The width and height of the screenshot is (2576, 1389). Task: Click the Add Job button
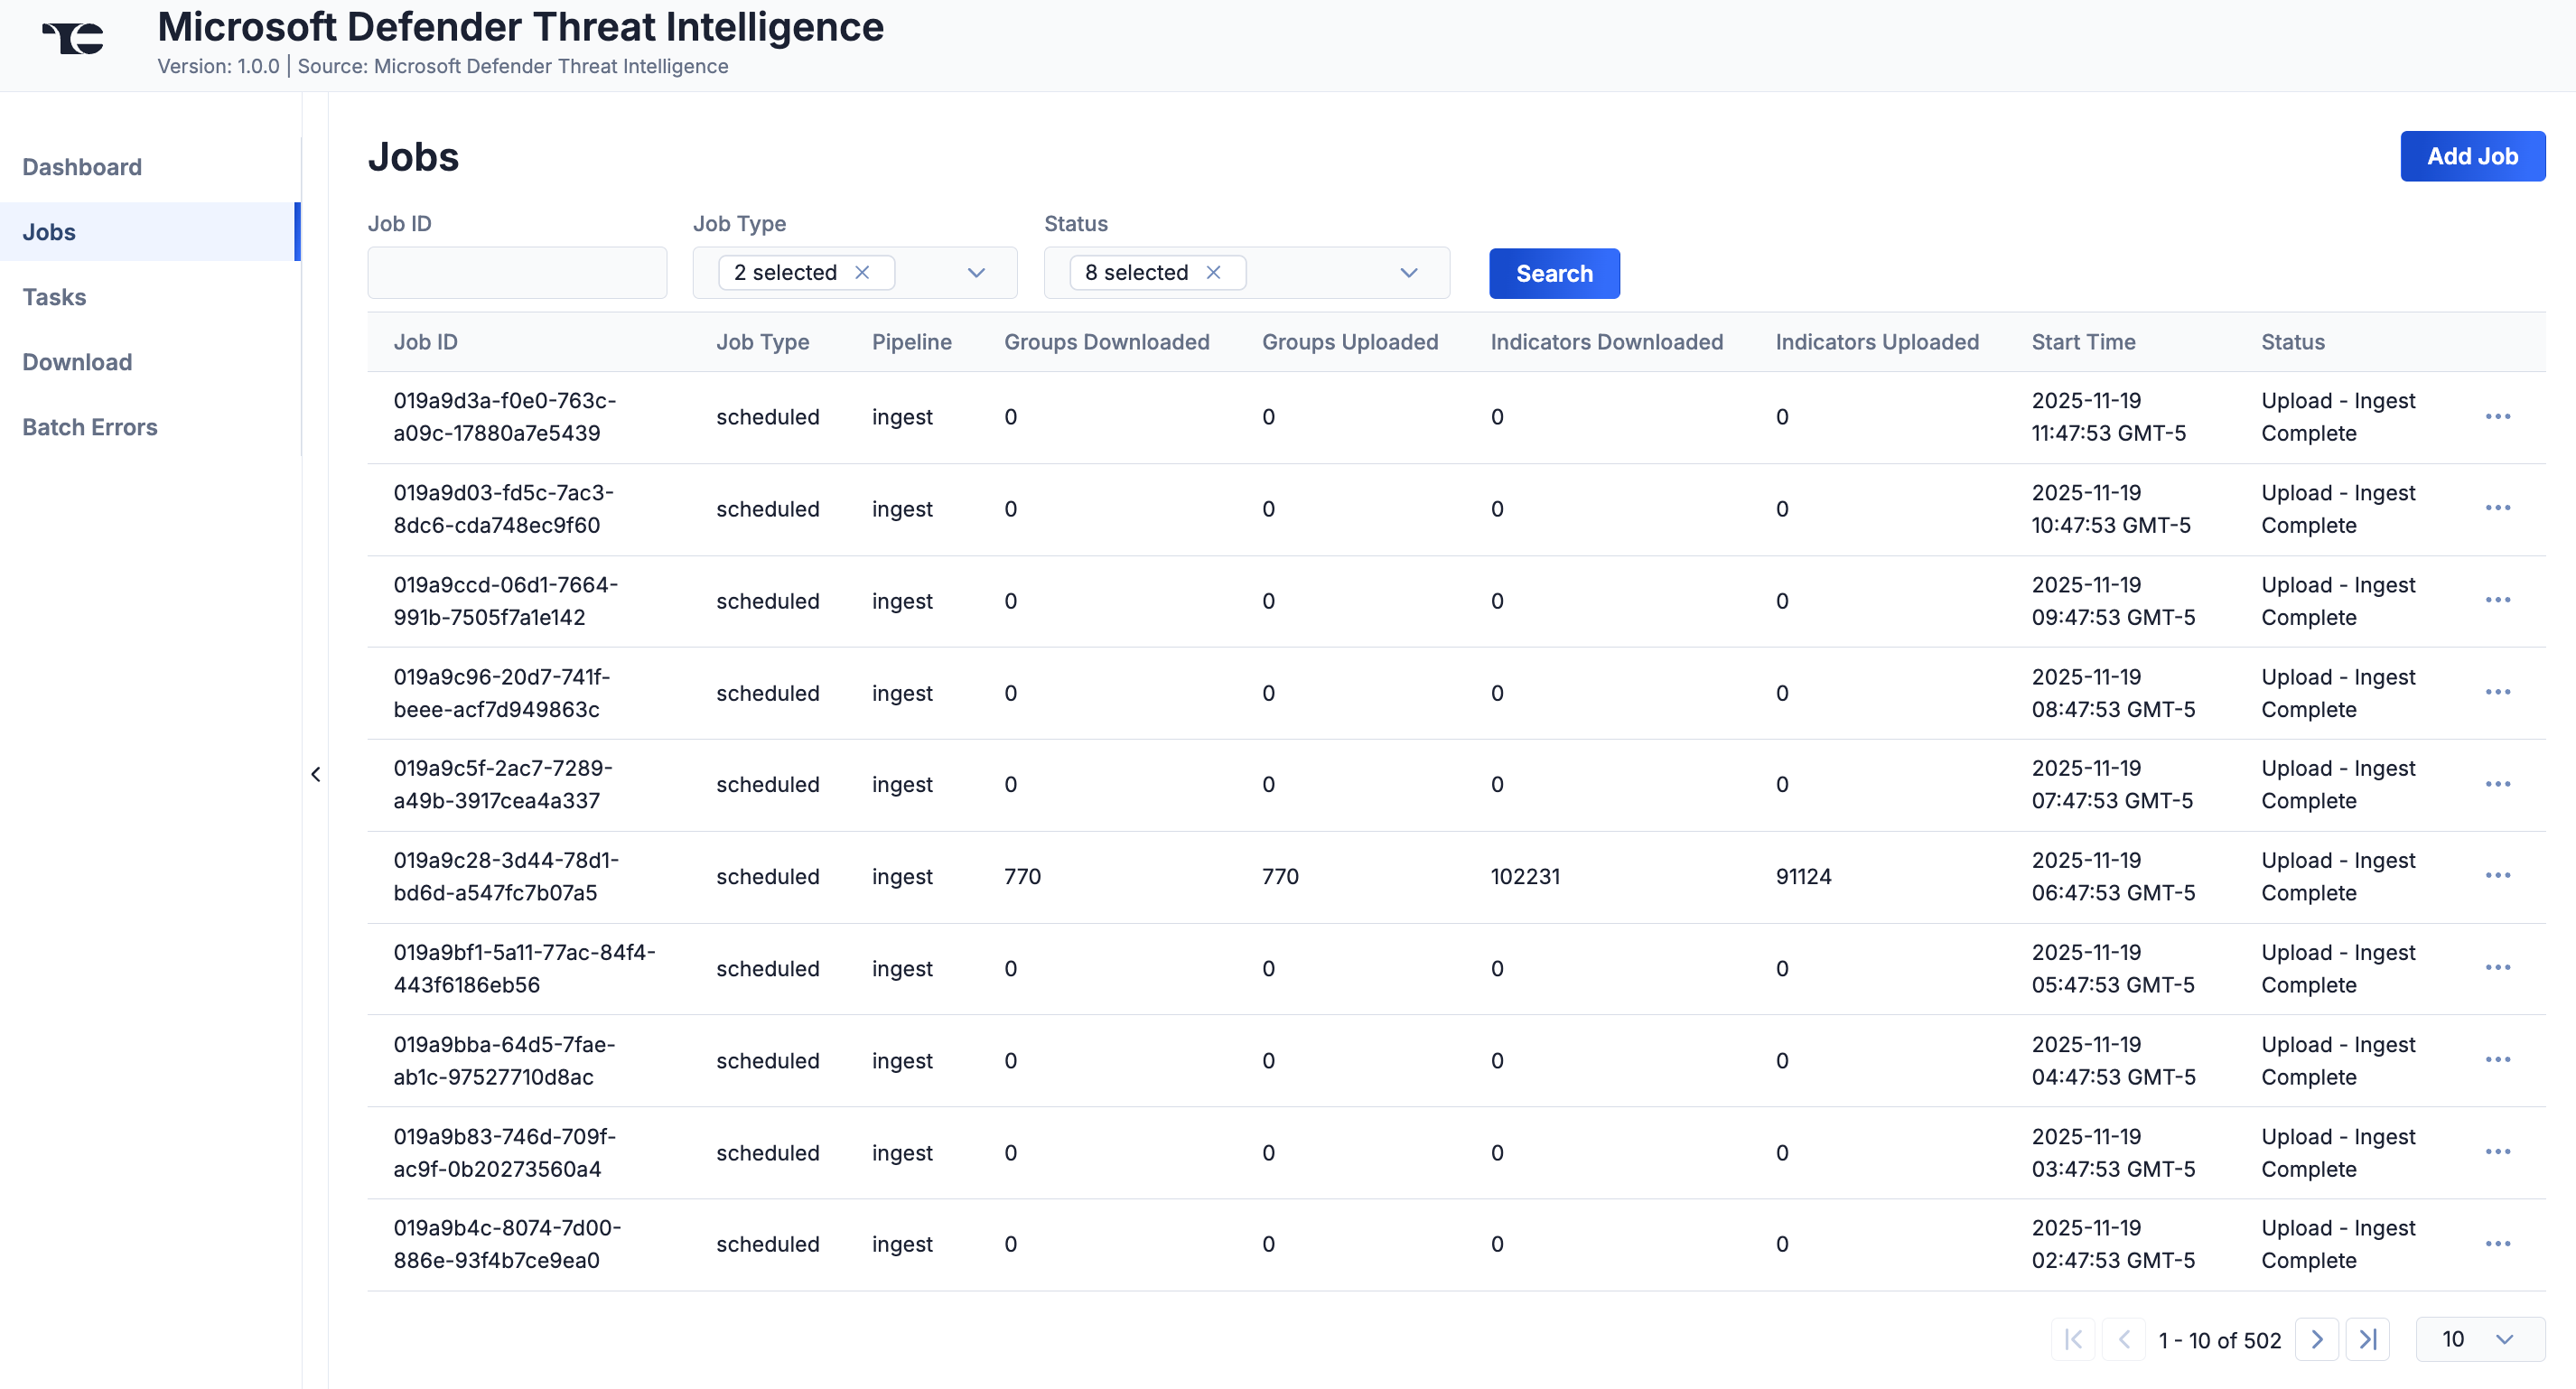click(2473, 156)
